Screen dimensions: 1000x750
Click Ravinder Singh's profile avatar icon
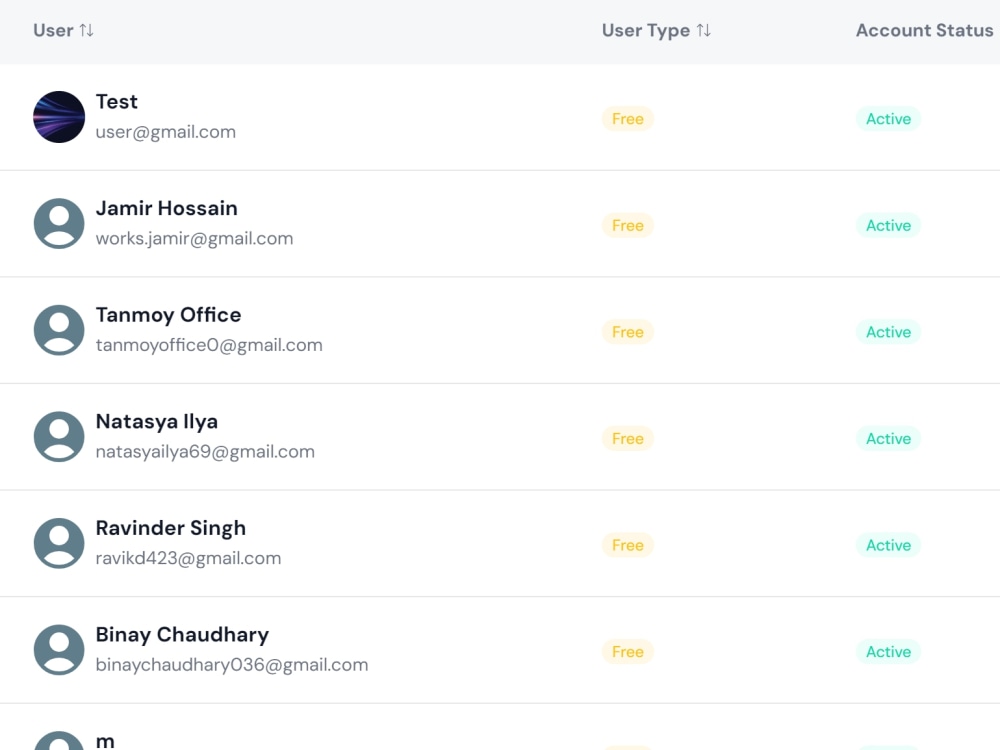coord(59,543)
